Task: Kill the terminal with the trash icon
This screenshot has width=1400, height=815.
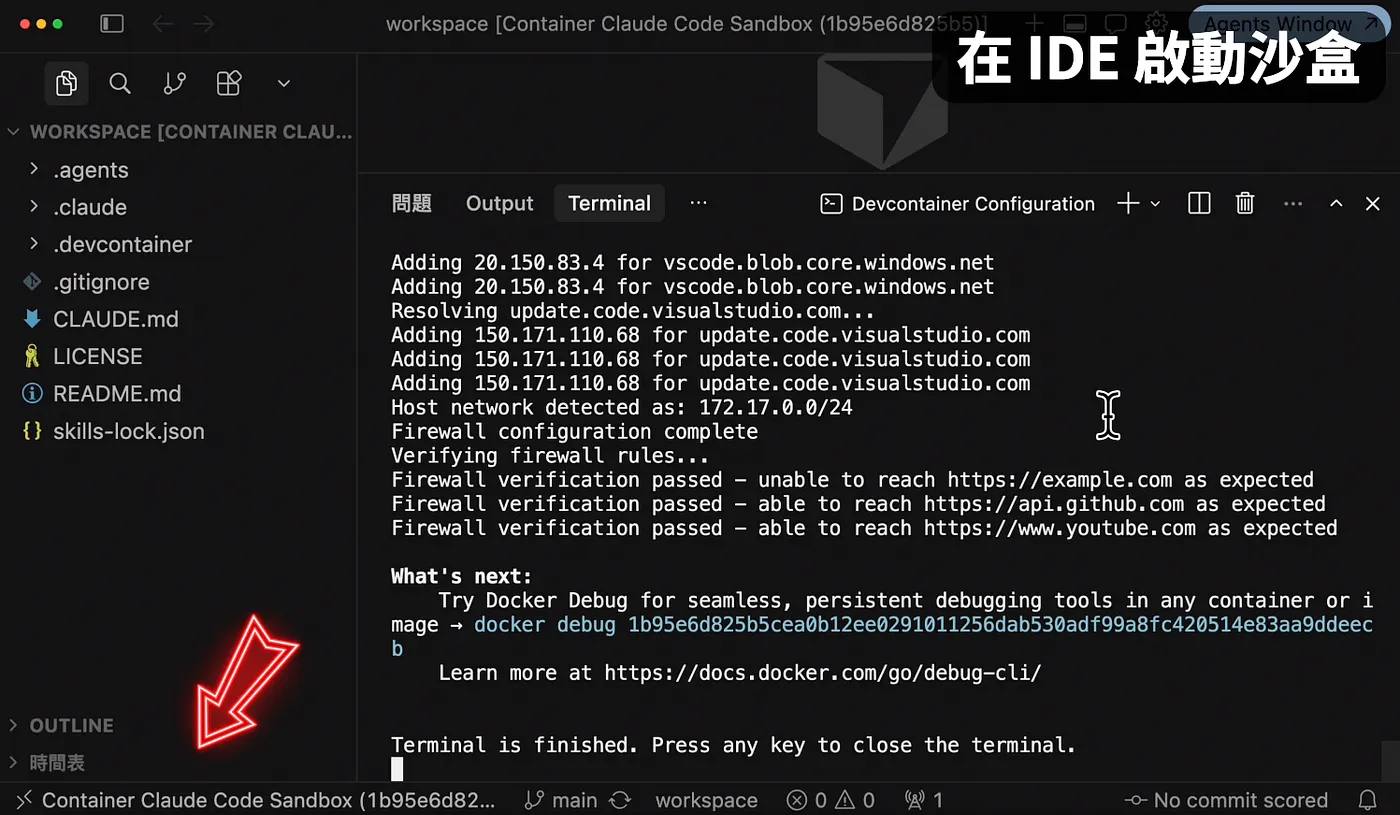Action: coord(1245,204)
